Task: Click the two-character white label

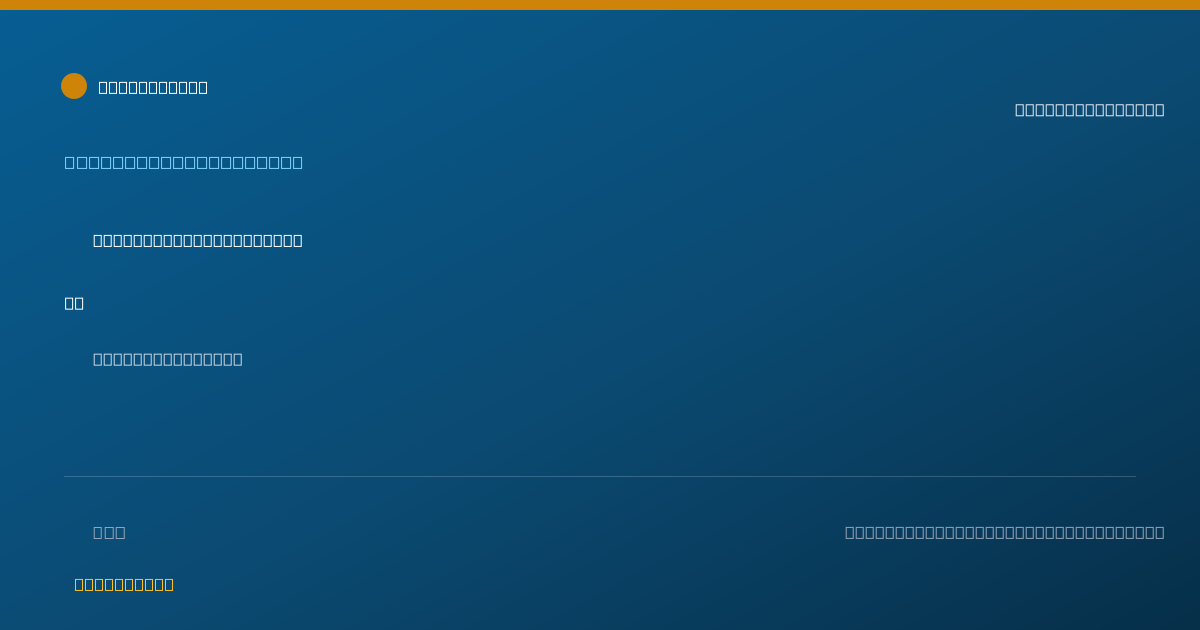Action: [x=74, y=303]
